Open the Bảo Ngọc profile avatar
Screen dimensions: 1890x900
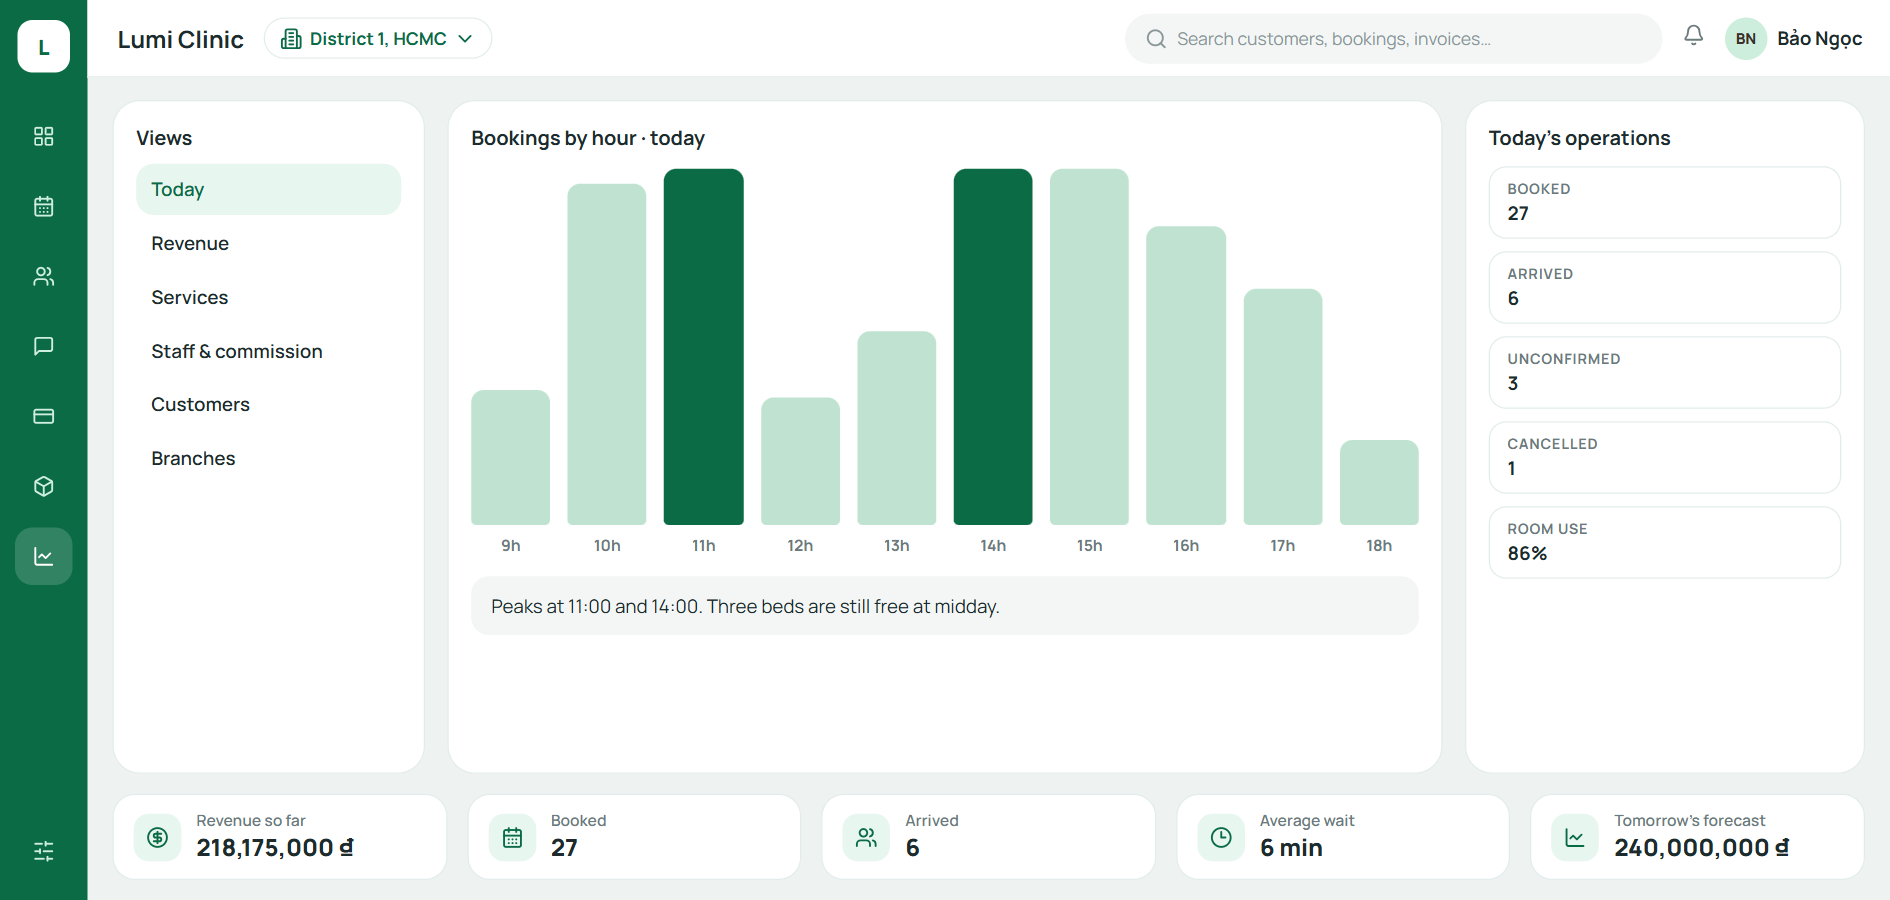point(1745,39)
